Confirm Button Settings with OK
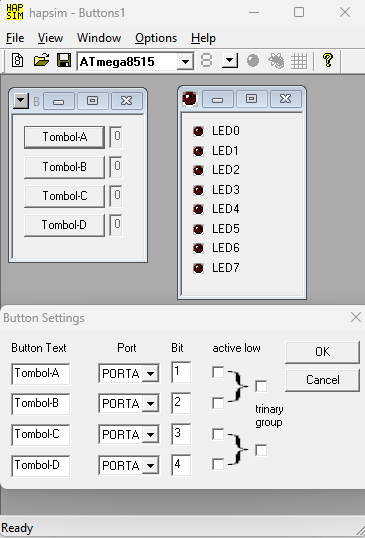 [x=322, y=352]
